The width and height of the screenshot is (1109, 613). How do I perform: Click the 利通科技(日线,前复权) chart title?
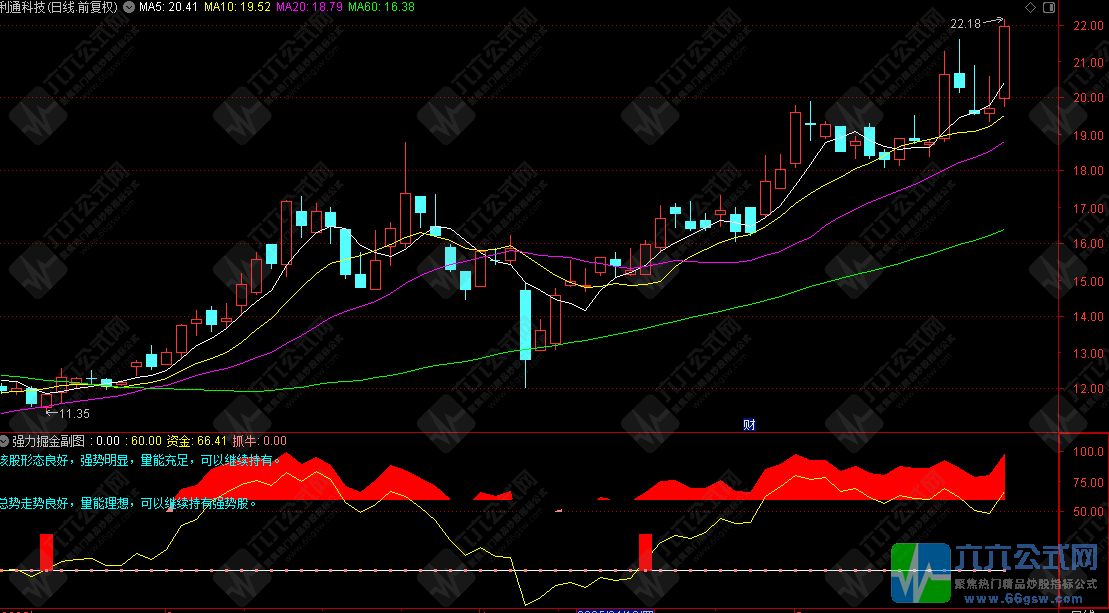[x=62, y=7]
